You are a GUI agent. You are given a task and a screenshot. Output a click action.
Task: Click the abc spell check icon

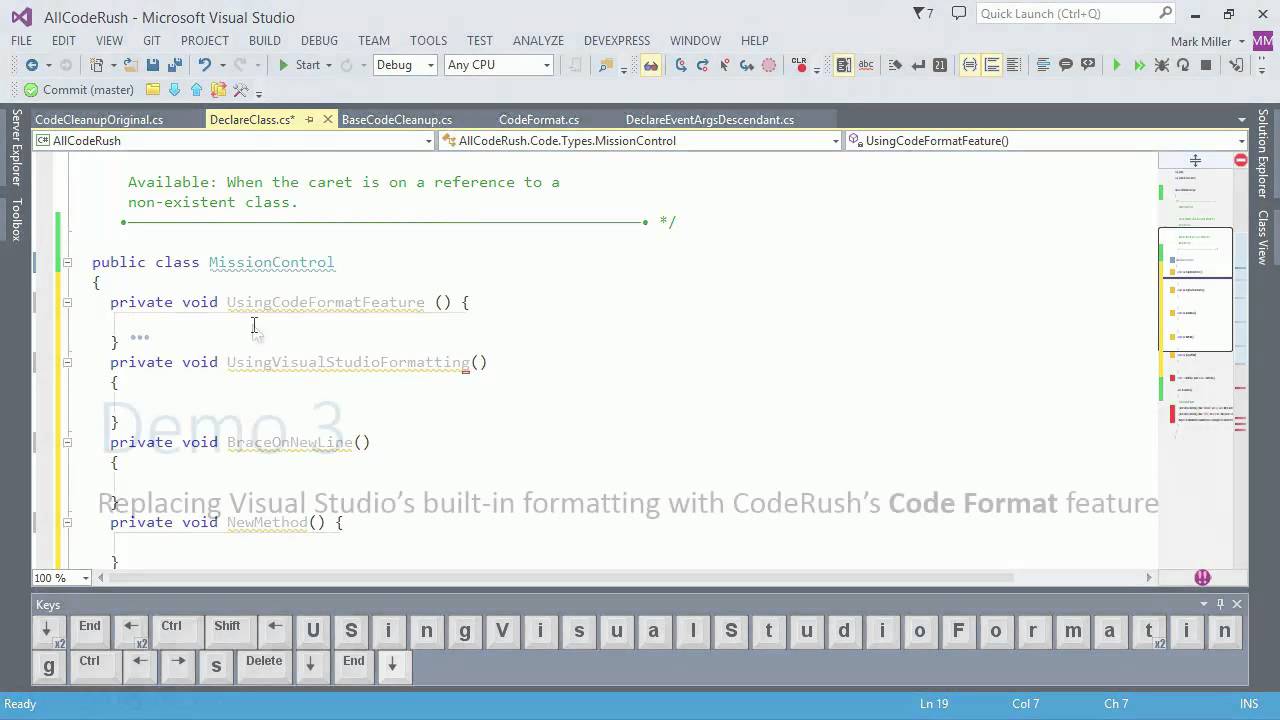point(866,65)
